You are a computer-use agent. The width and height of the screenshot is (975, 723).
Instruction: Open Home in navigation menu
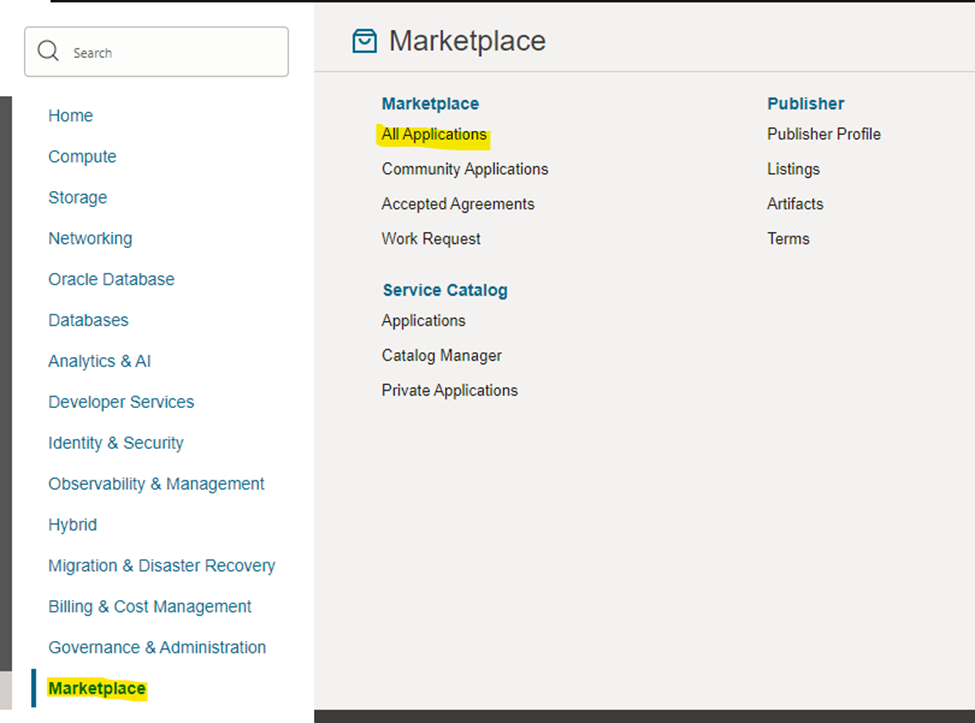[70, 116]
